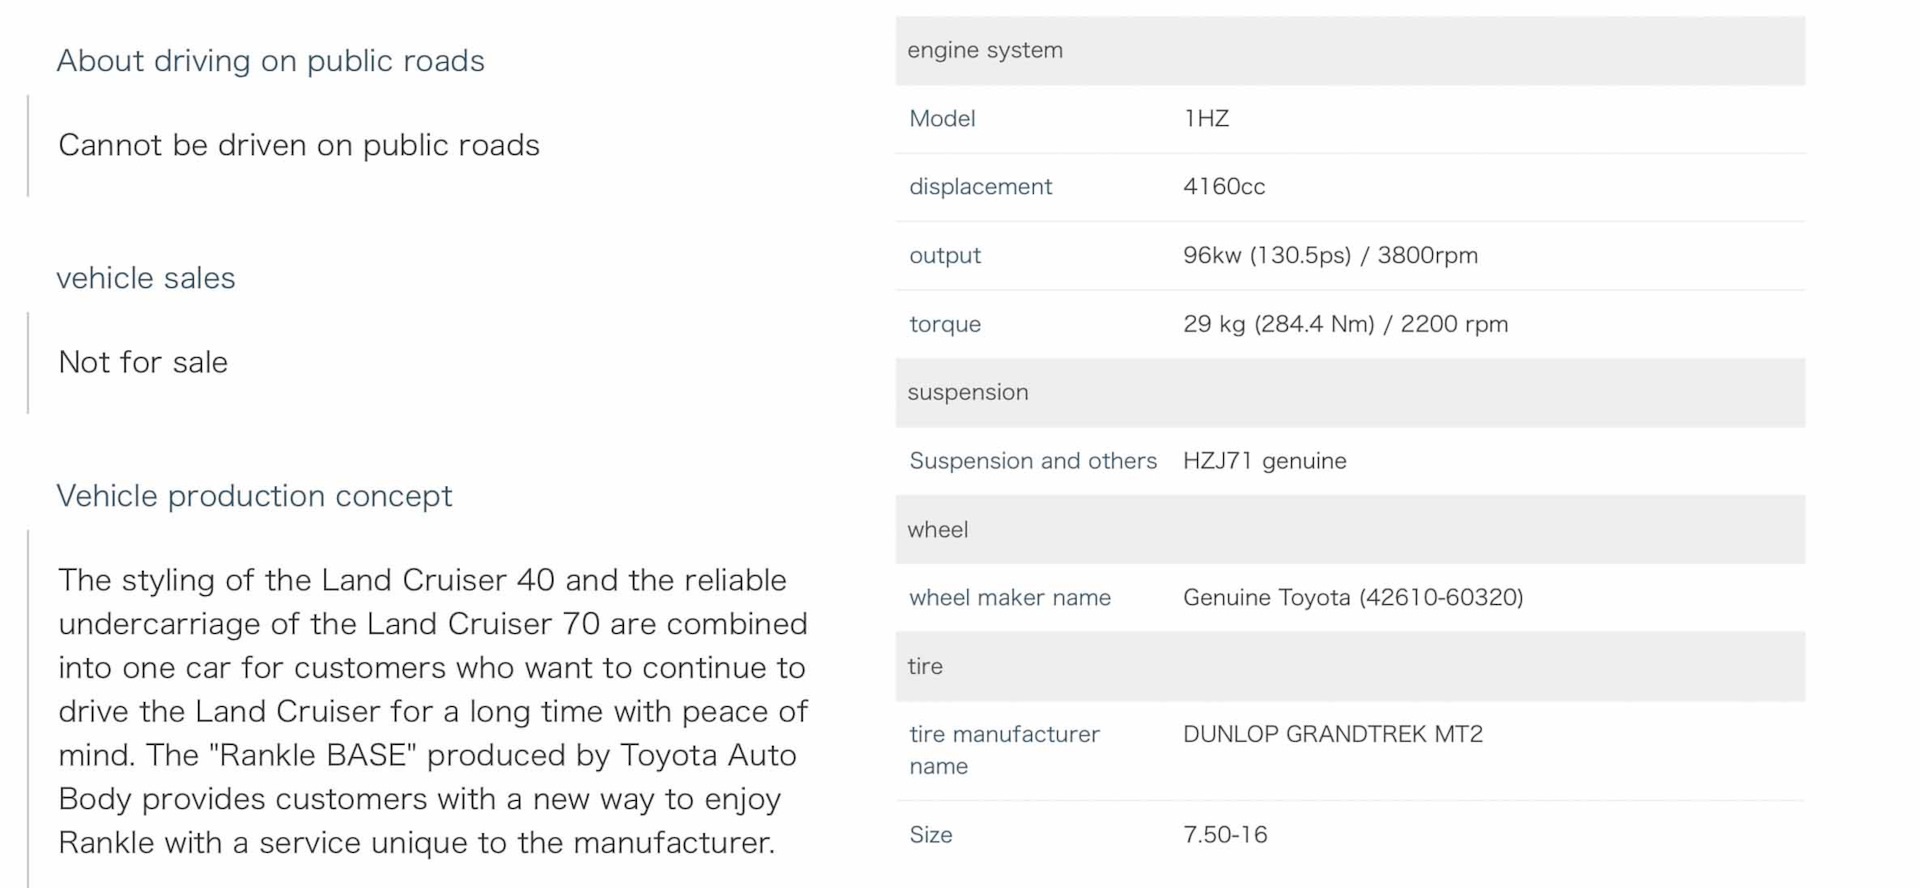Click the Land Cruiser production concept paragraph
This screenshot has width=1920, height=888.
coord(432,711)
